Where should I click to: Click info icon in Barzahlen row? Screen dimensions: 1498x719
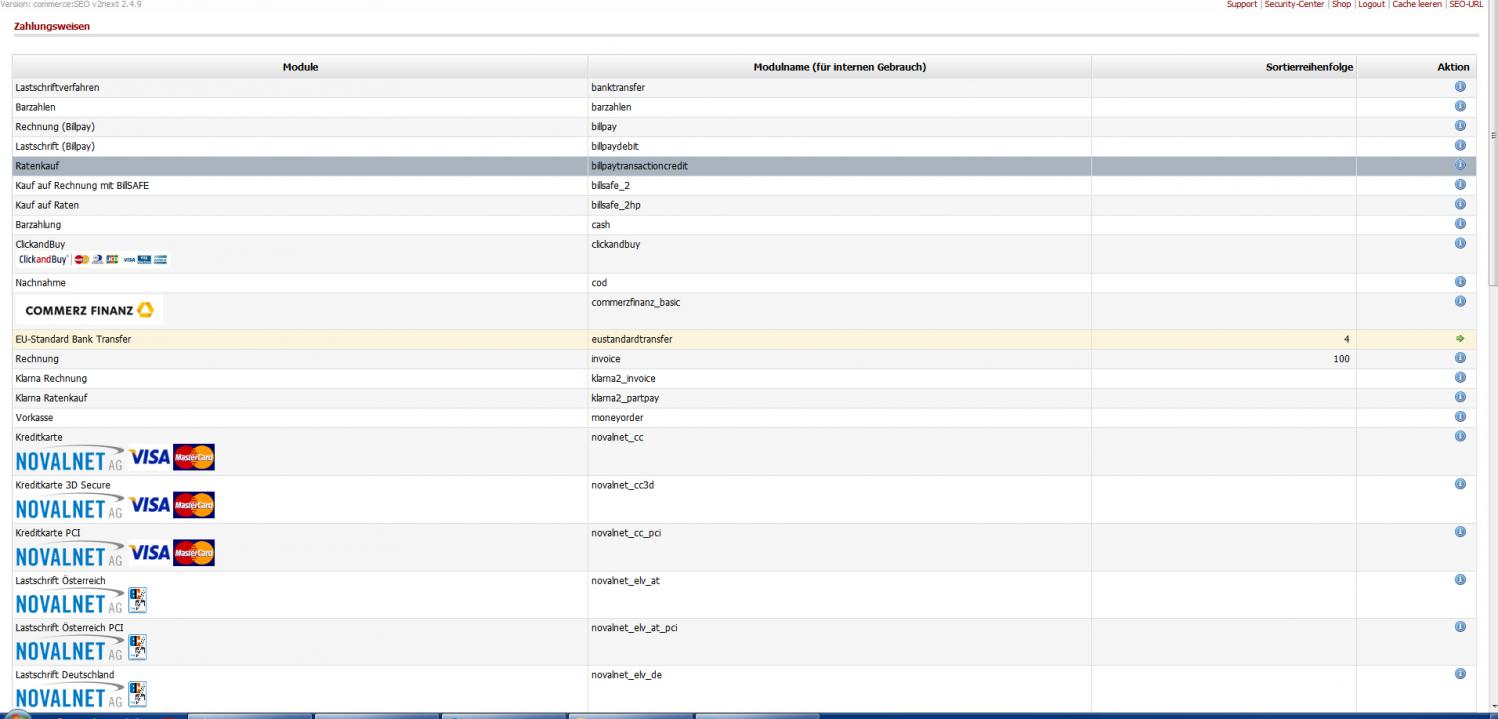(x=1459, y=106)
